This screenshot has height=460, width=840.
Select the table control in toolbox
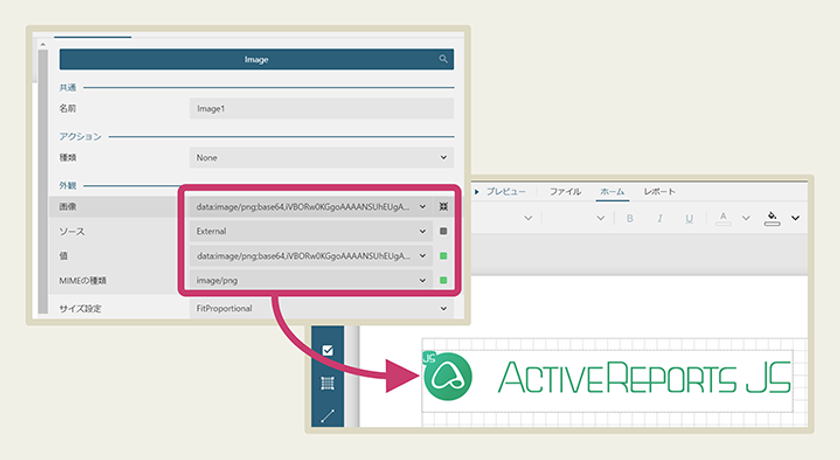point(328,383)
